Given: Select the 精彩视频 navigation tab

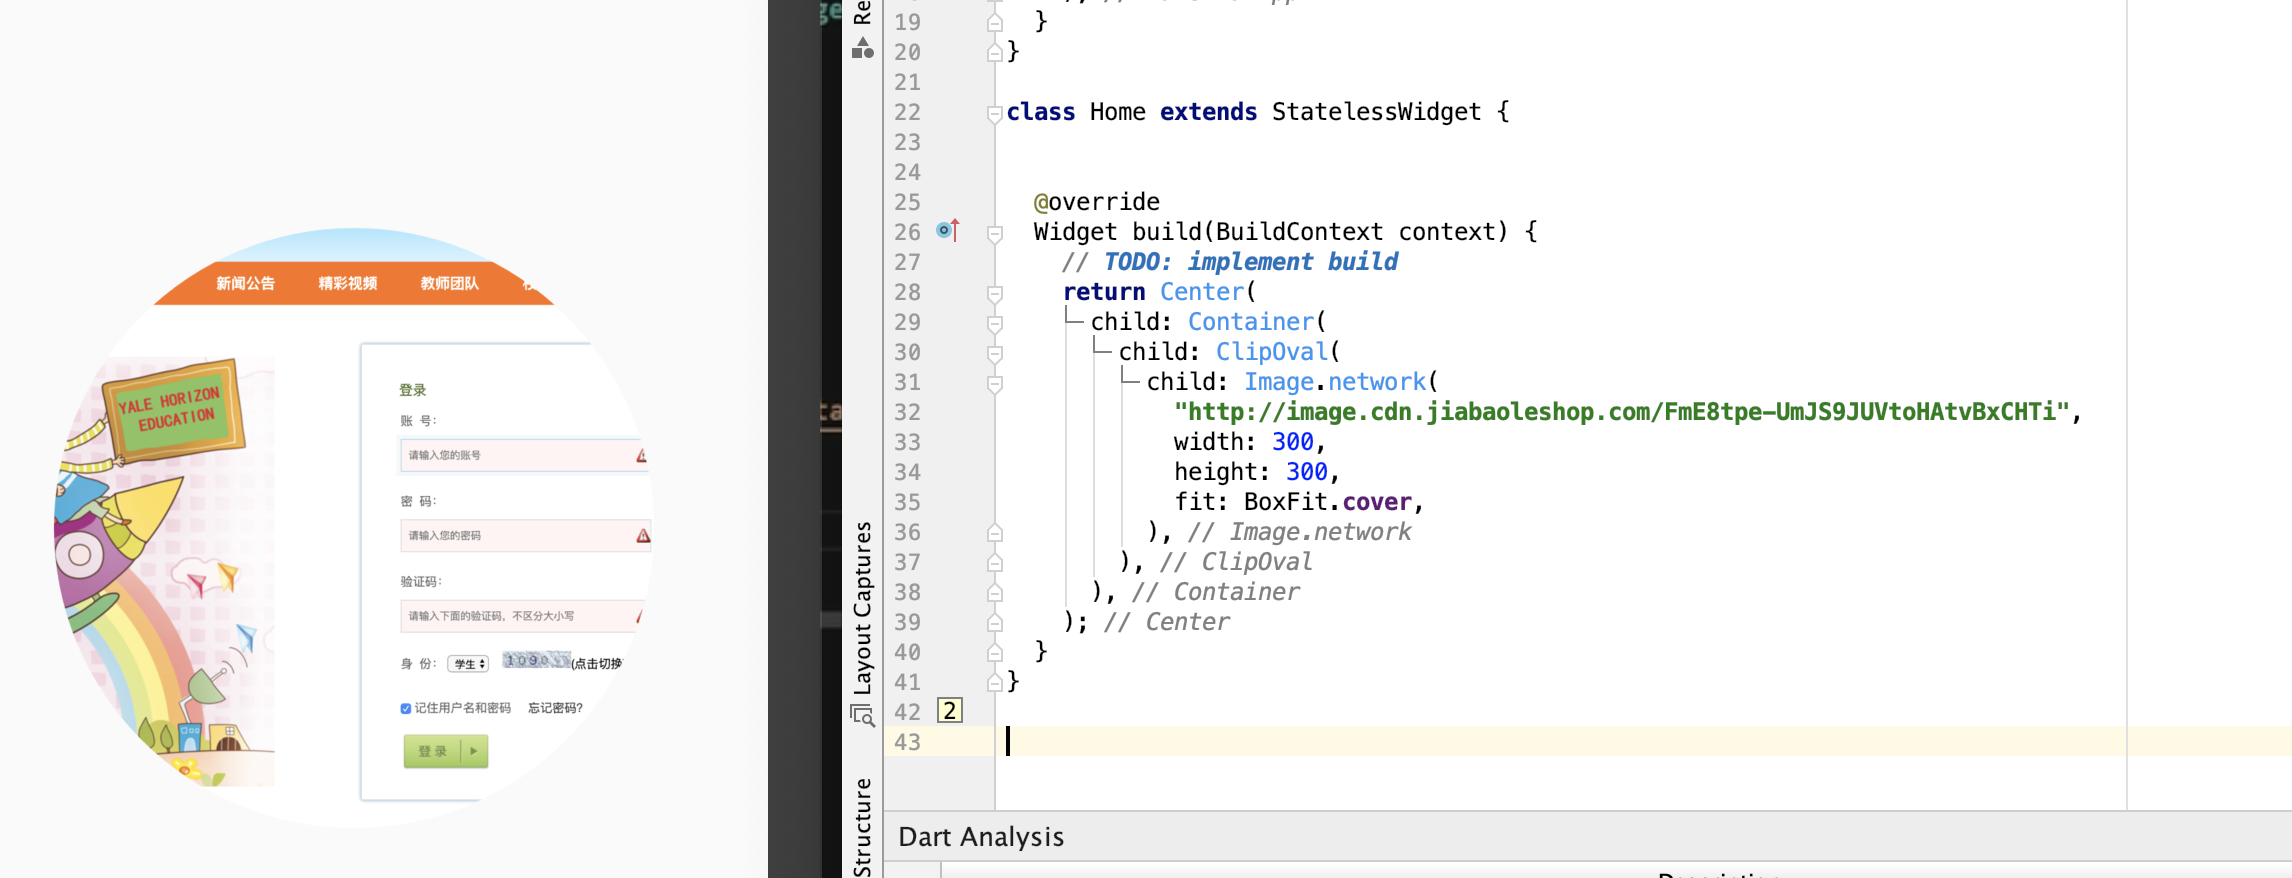Looking at the screenshot, I should coord(347,283).
